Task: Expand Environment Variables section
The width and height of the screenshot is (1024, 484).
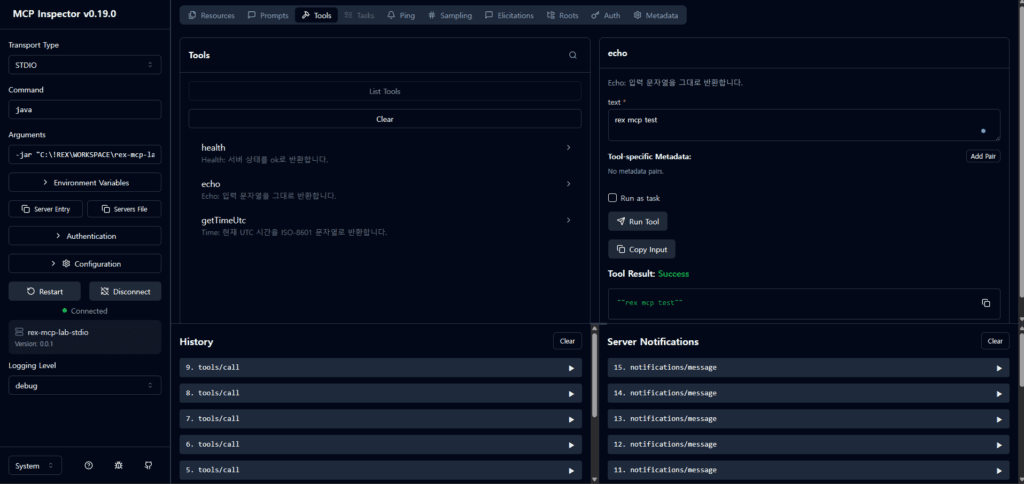Action: pyautogui.click(x=85, y=182)
